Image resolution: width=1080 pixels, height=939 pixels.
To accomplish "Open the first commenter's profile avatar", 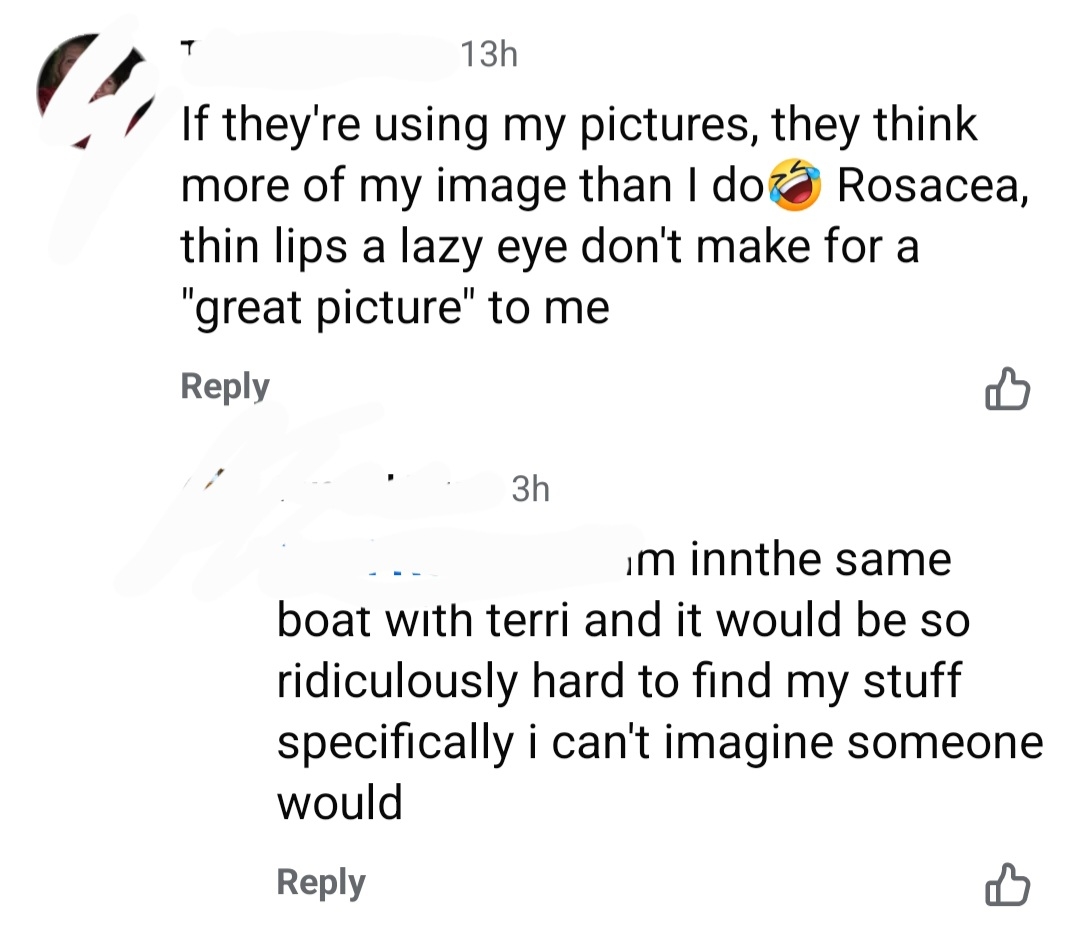I will click(x=94, y=92).
